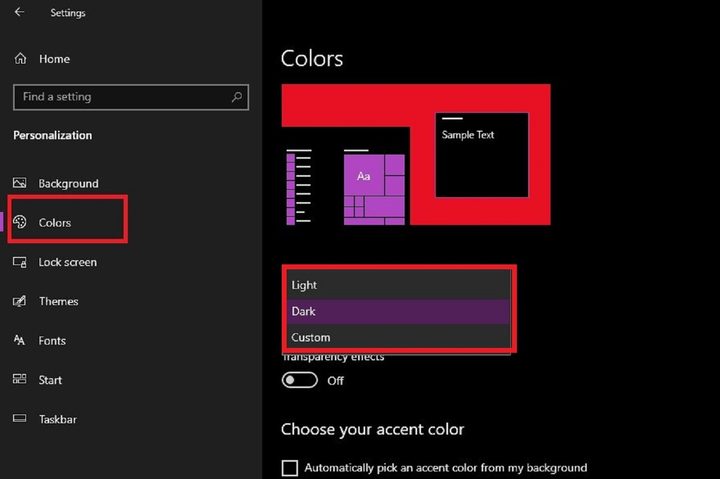Click the search magnifier icon
This screenshot has height=479, width=720.
pyautogui.click(x=237, y=96)
